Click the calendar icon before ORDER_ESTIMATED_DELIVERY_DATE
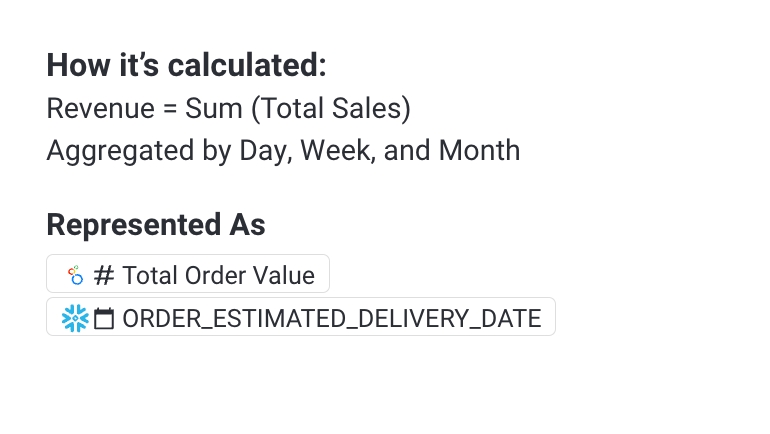Image resolution: width=770 pixels, height=434 pixels. [104, 319]
